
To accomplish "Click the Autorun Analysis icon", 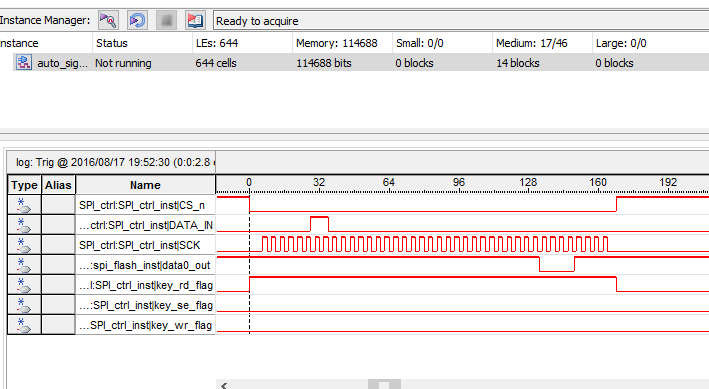I will pyautogui.click(x=137, y=20).
